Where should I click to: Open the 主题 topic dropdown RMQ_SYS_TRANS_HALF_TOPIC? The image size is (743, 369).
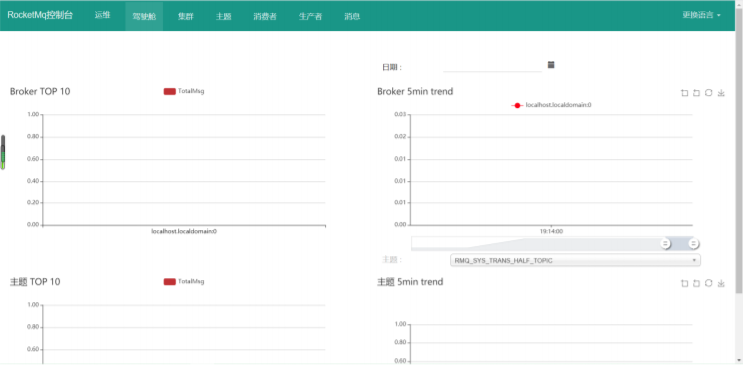[x=575, y=260]
